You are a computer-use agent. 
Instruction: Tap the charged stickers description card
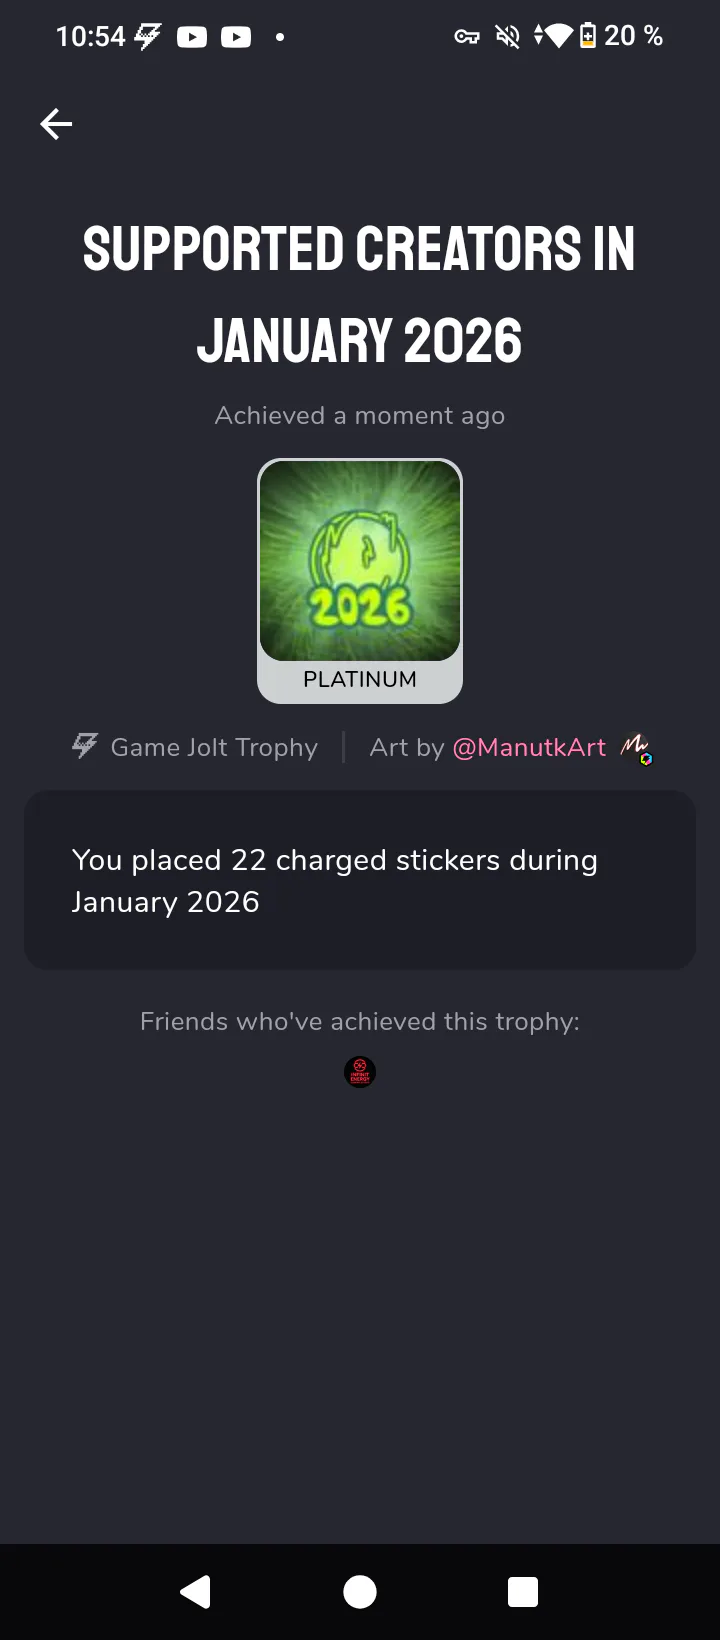(360, 880)
